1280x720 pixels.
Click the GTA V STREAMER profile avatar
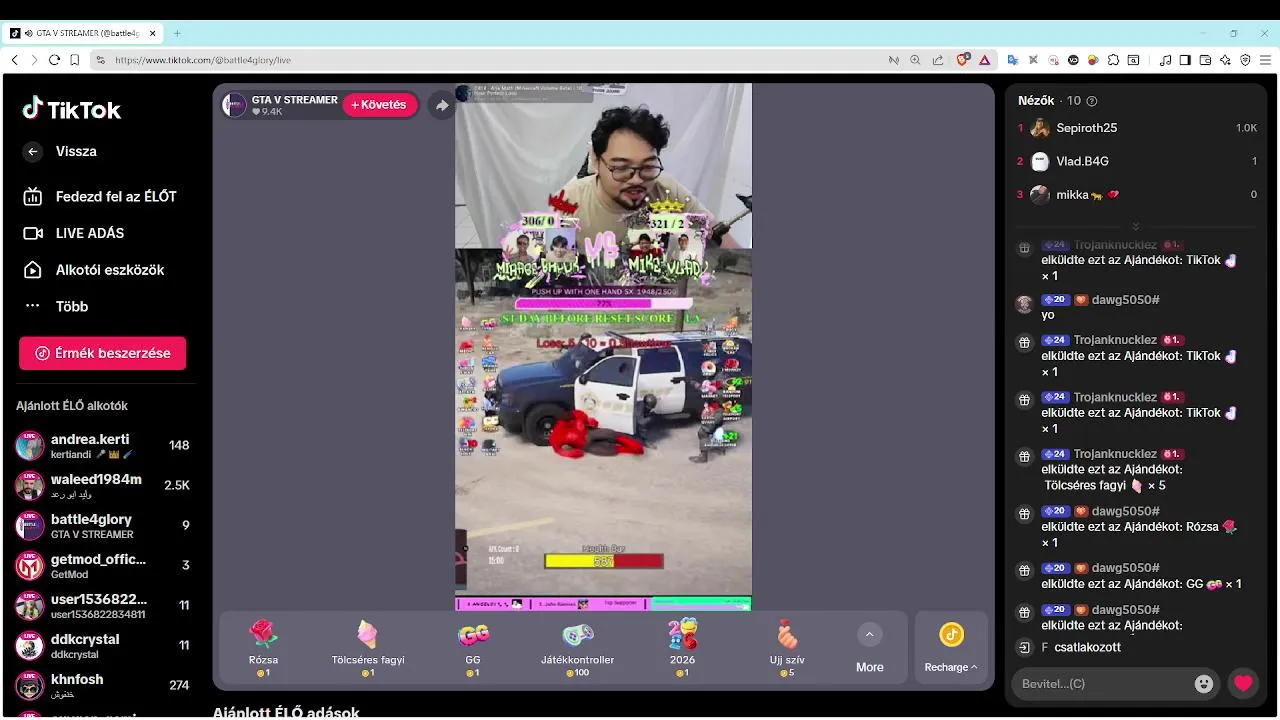pyautogui.click(x=234, y=105)
